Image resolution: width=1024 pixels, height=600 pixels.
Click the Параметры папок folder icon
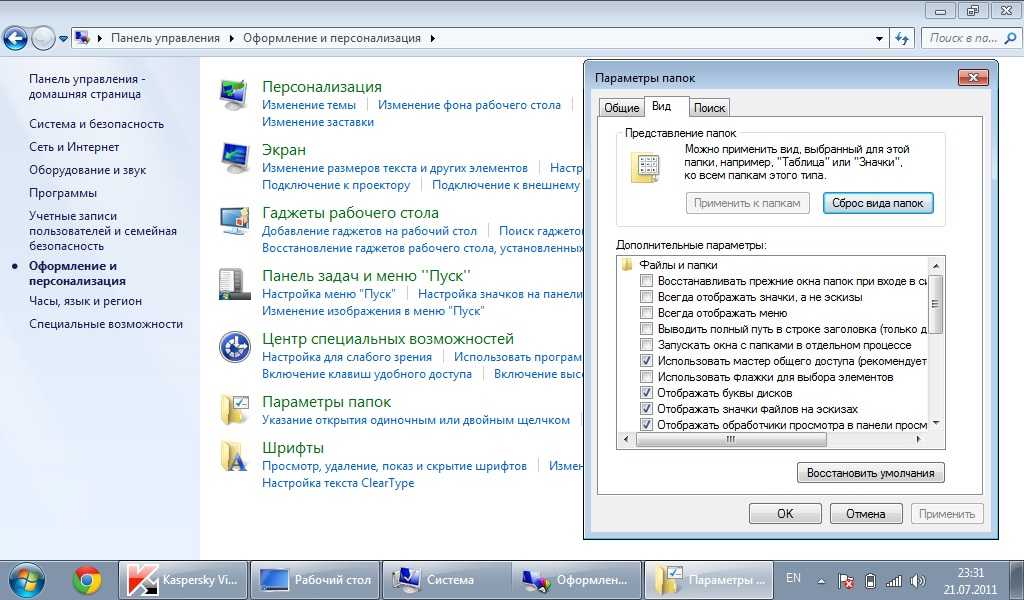tap(234, 410)
